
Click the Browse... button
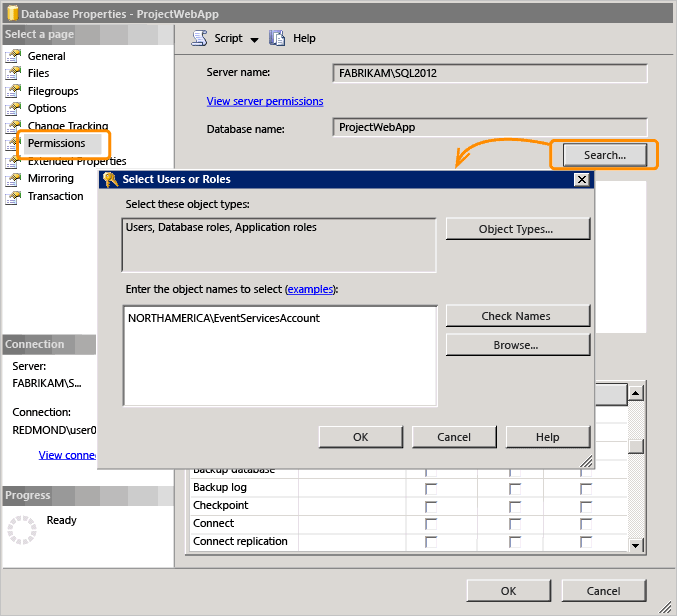pos(518,345)
